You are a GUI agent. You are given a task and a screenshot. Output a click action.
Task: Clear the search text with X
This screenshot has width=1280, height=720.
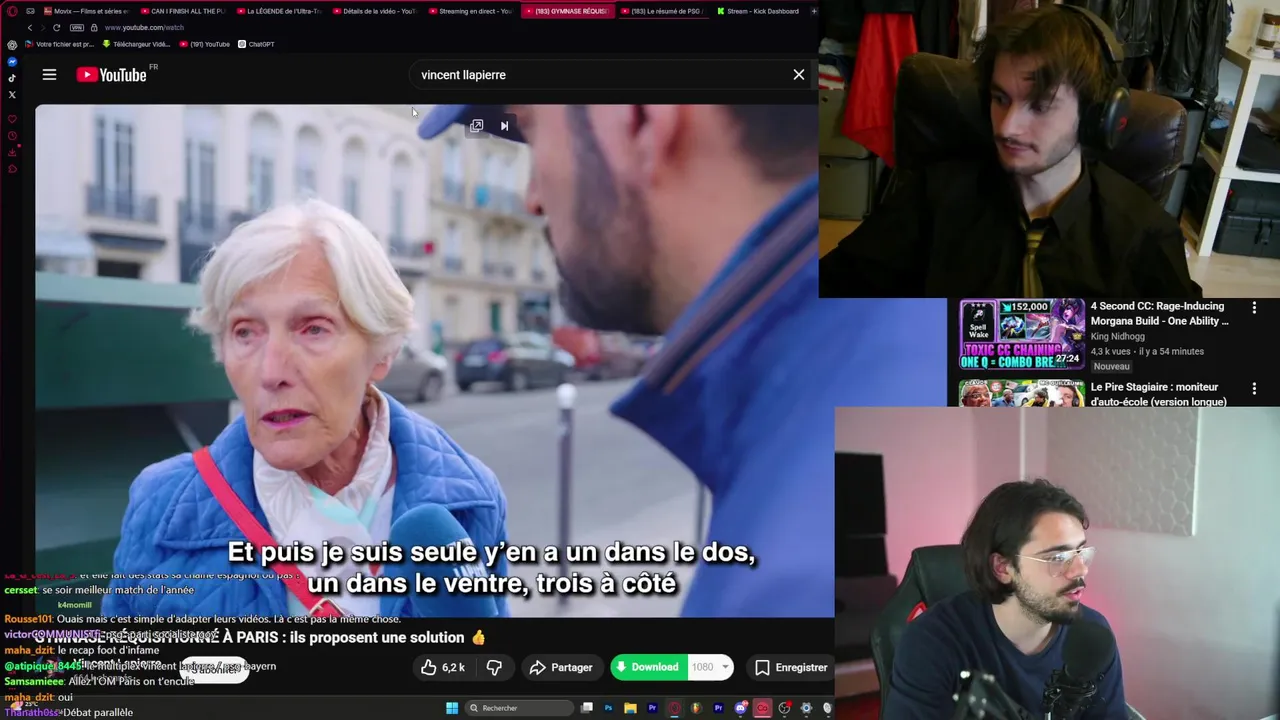[x=798, y=74]
